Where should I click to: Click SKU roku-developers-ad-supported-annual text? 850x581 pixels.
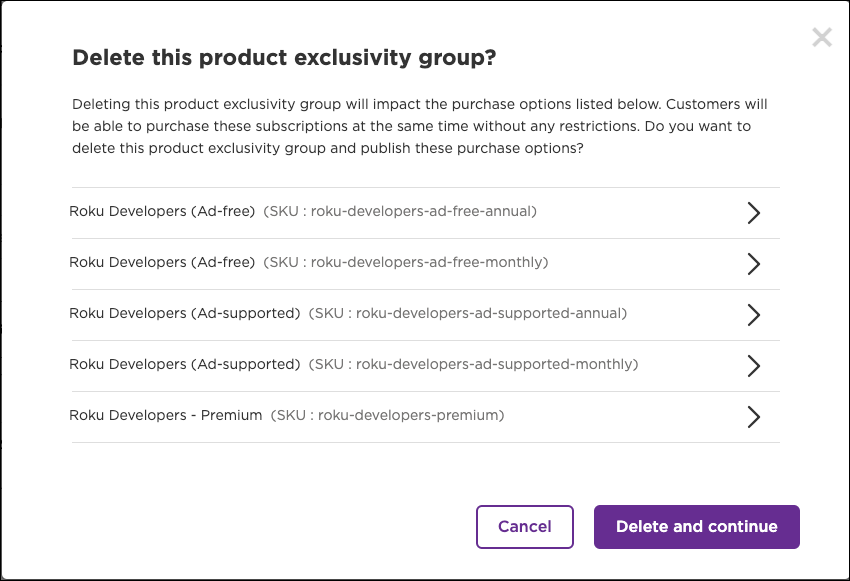click(x=468, y=313)
